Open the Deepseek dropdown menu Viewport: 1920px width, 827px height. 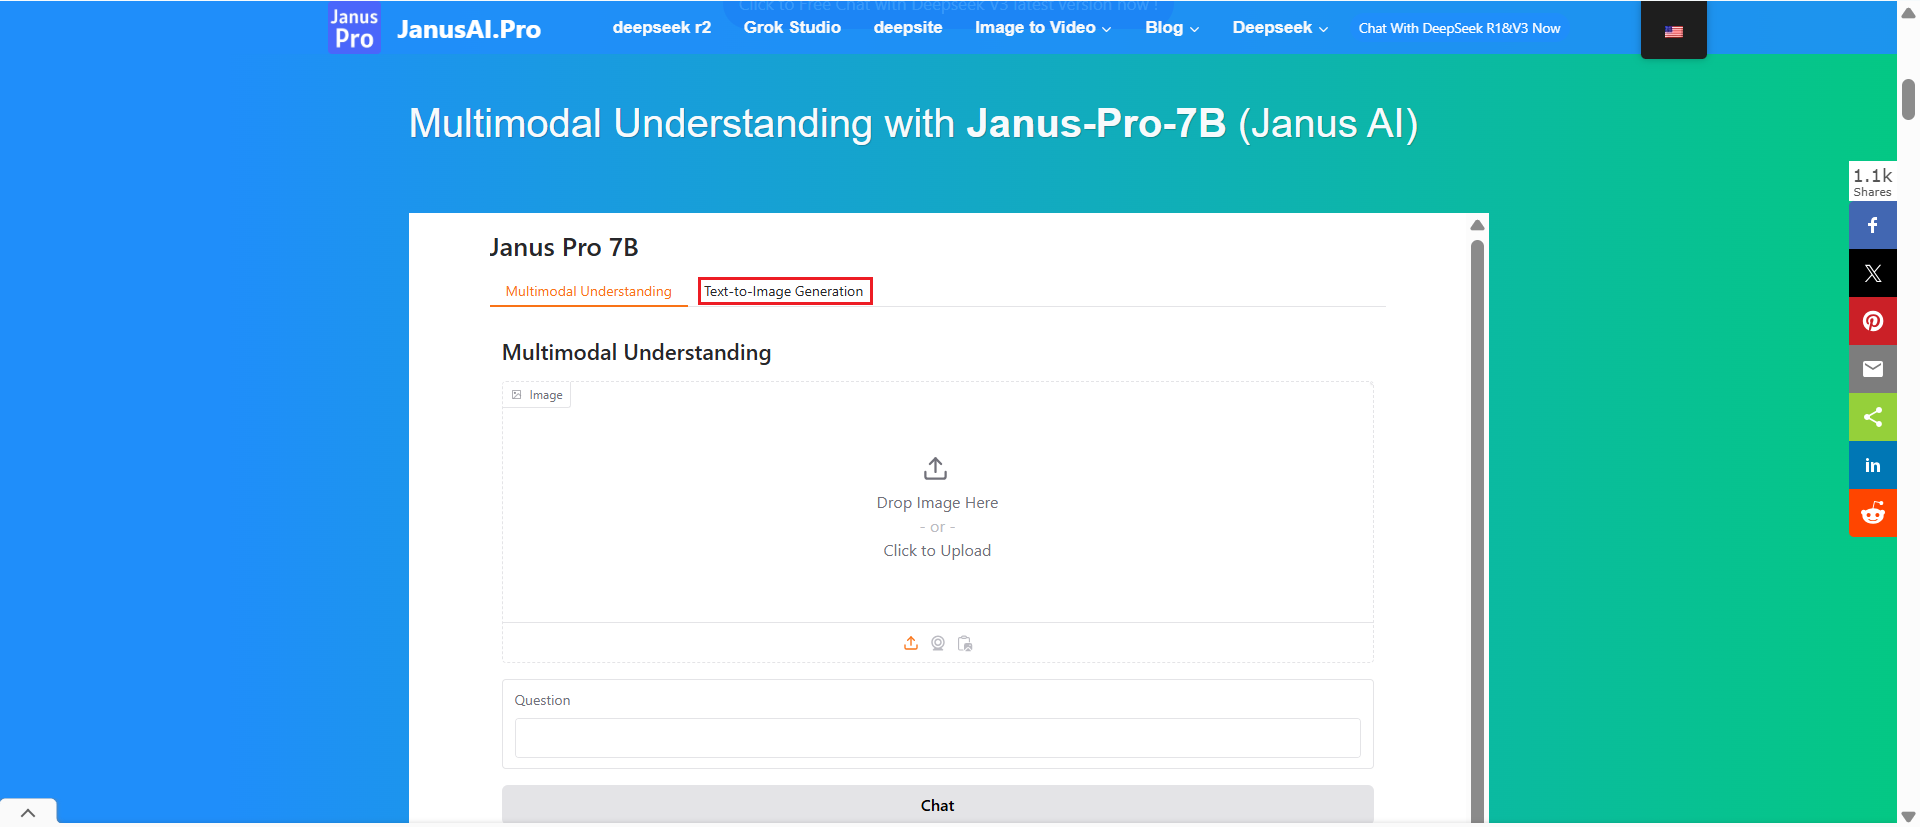[x=1280, y=28]
